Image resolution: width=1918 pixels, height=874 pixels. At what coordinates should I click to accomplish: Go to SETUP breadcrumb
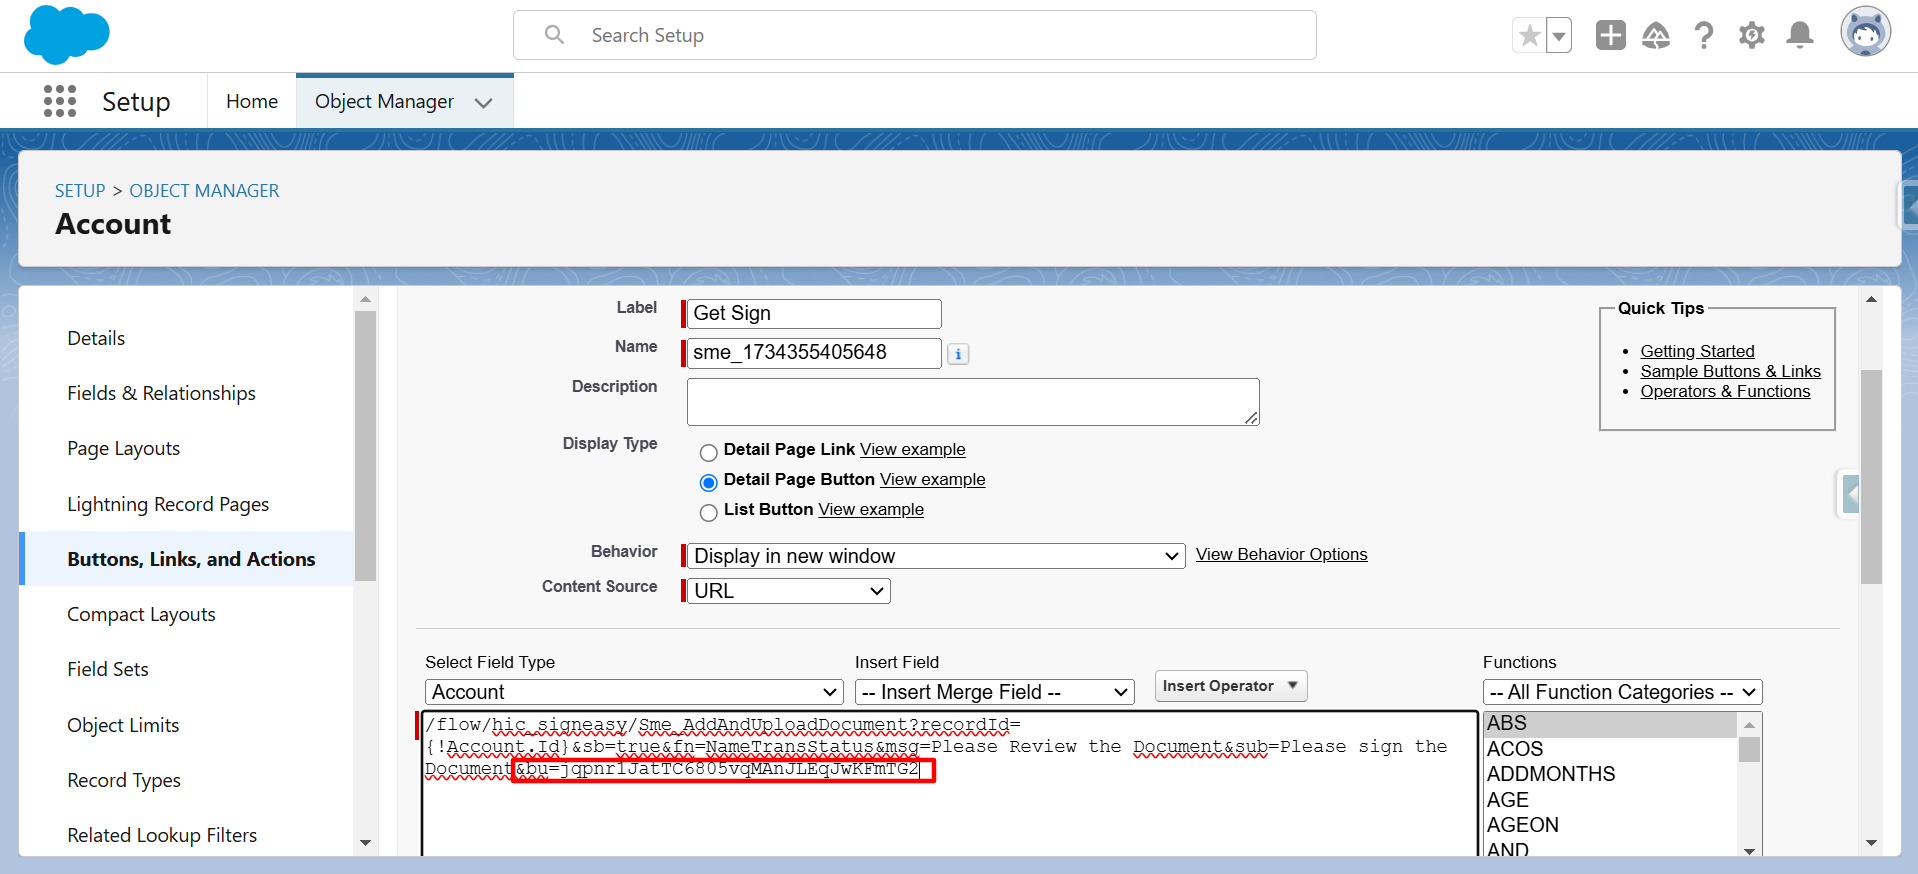(80, 190)
